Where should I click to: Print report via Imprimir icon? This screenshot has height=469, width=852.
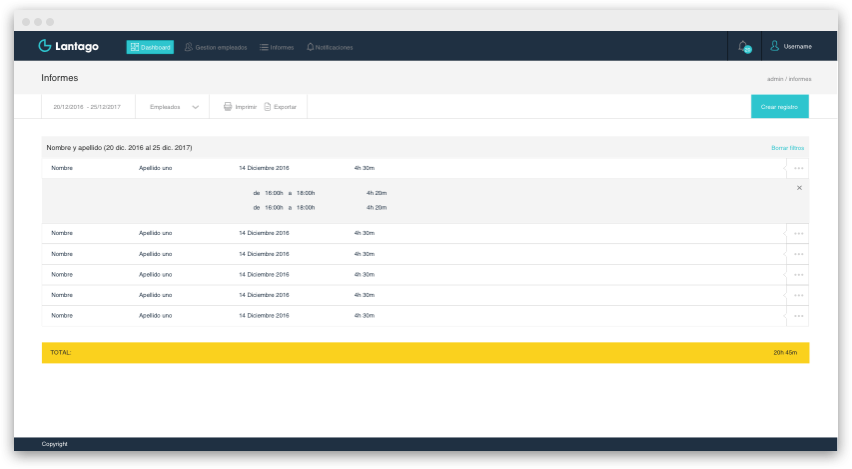click(x=228, y=106)
